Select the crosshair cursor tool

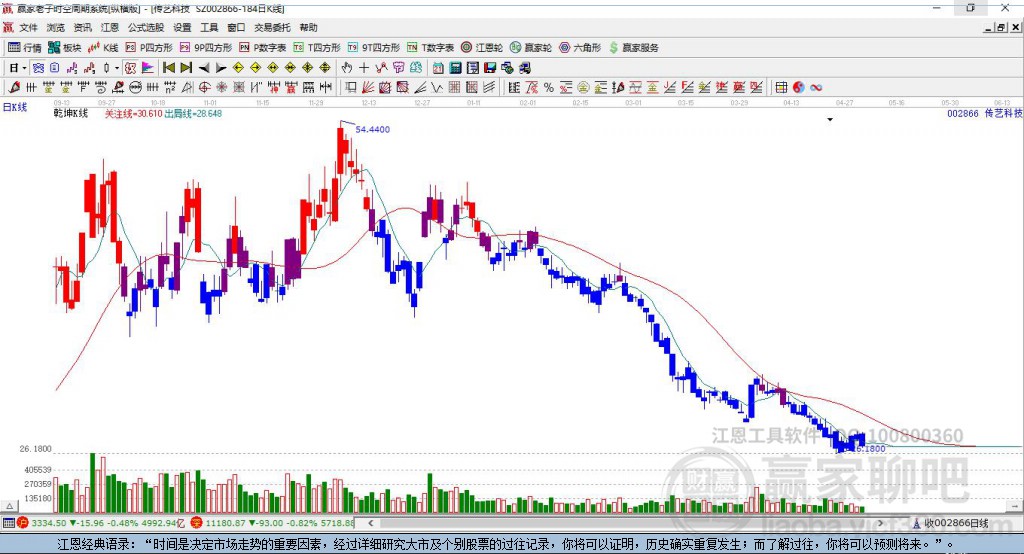(364, 68)
